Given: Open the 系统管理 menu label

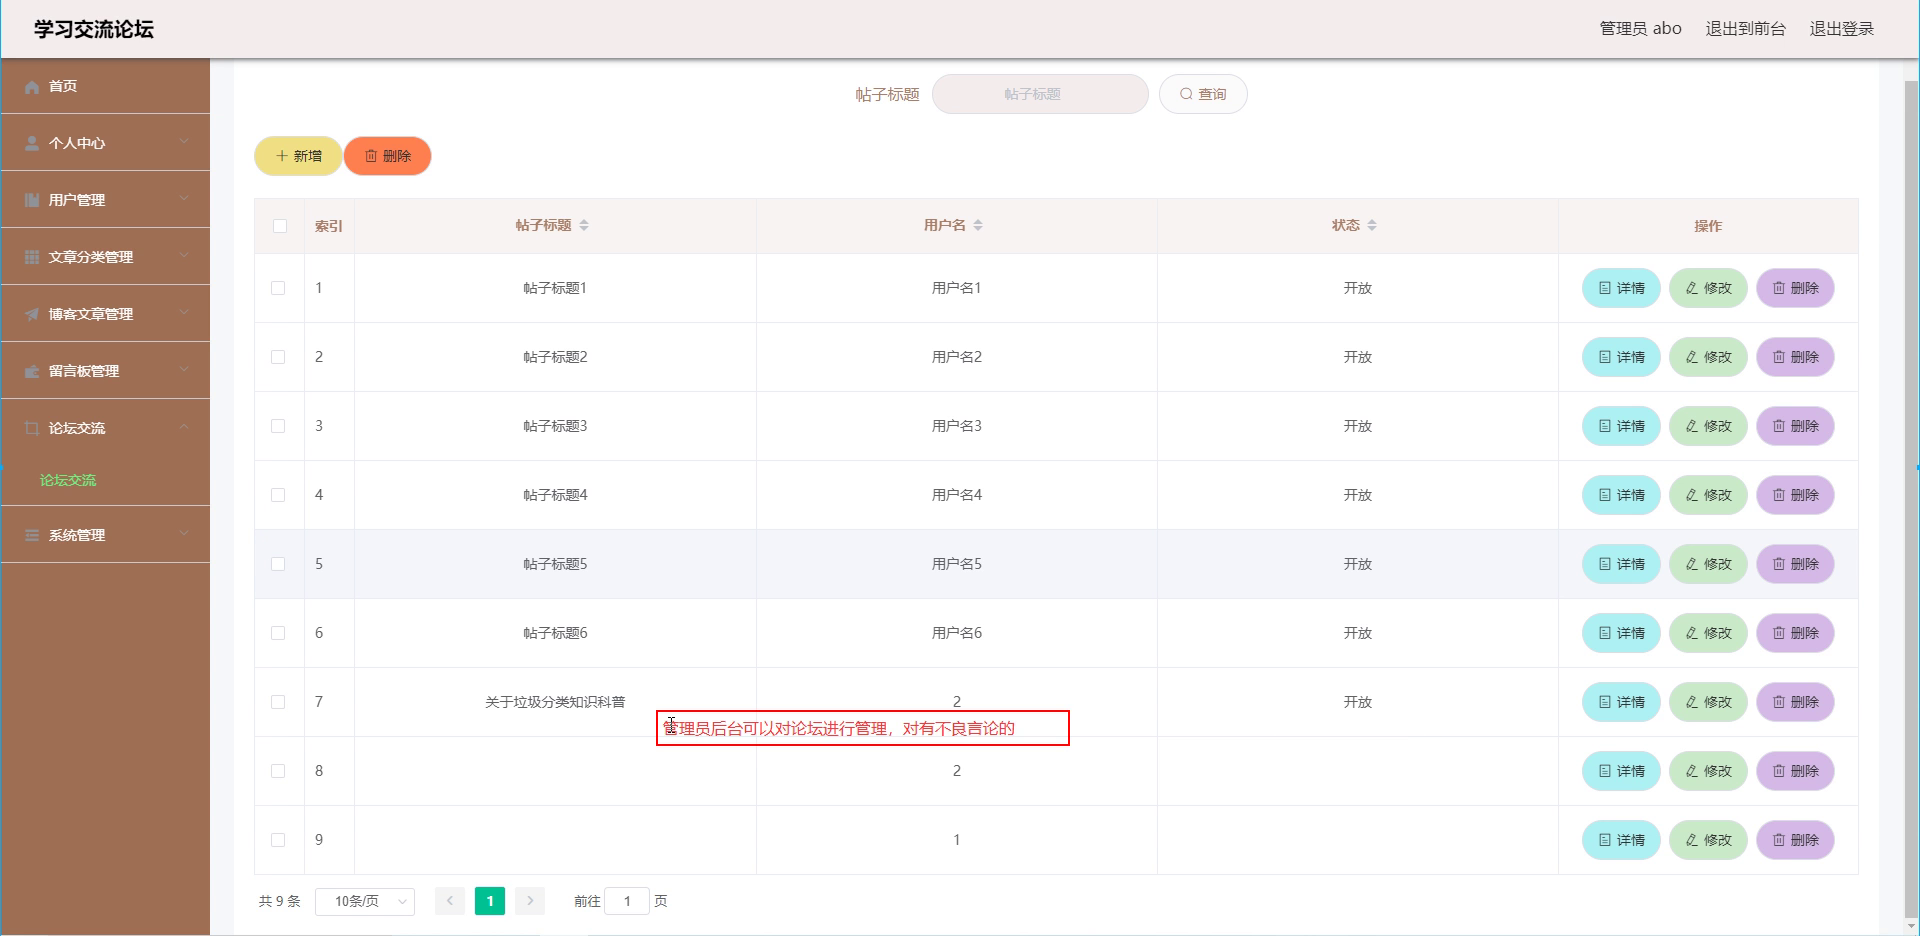Looking at the screenshot, I should (77, 535).
